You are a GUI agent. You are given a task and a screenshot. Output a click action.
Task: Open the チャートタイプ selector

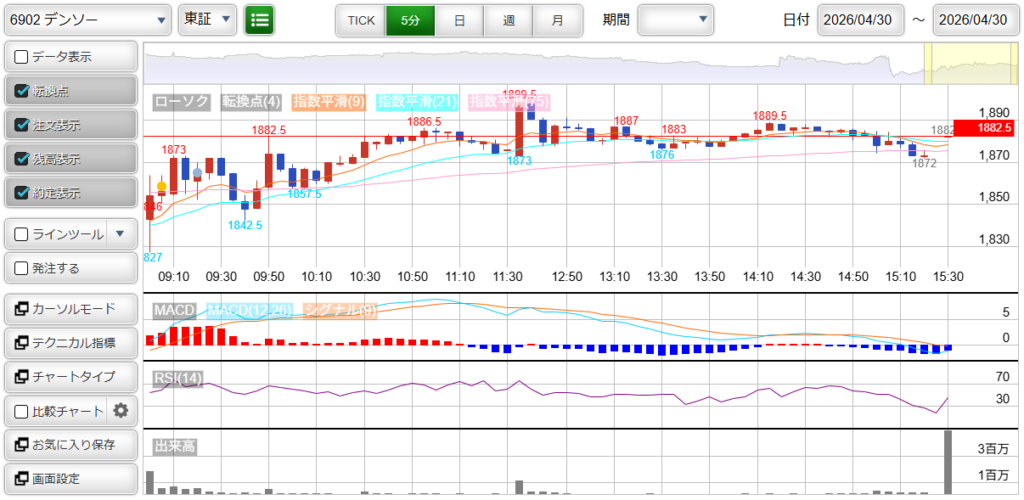[70, 377]
